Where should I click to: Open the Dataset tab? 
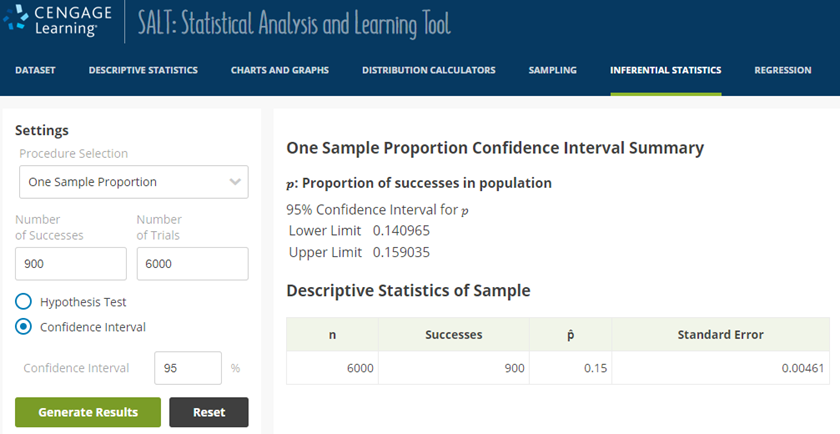point(35,70)
